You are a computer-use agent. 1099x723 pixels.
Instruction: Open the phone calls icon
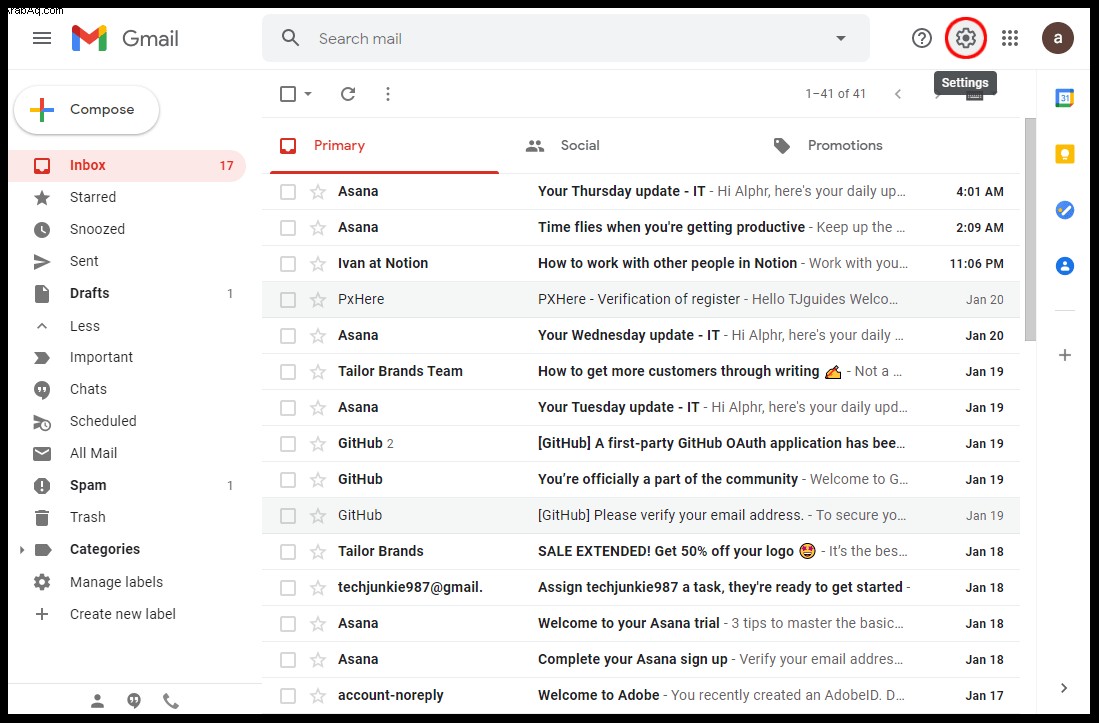(x=171, y=701)
